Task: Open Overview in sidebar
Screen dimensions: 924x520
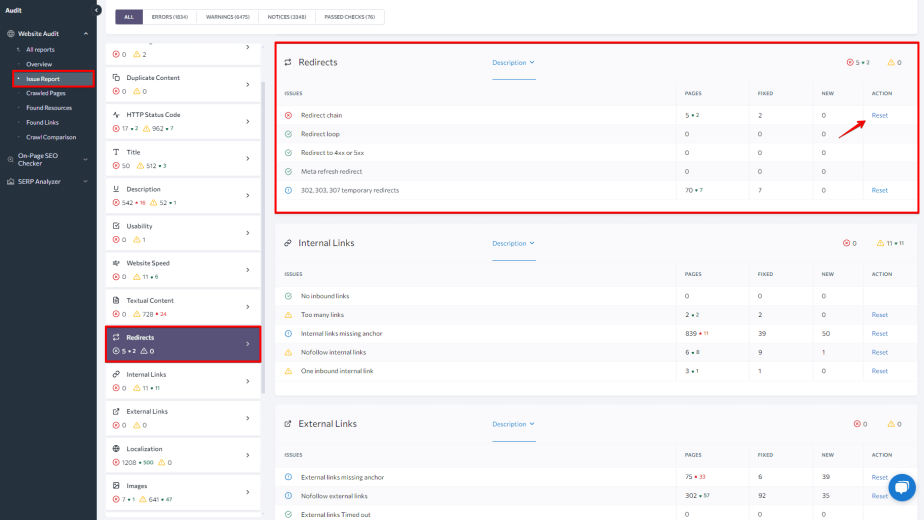Action: (39, 64)
